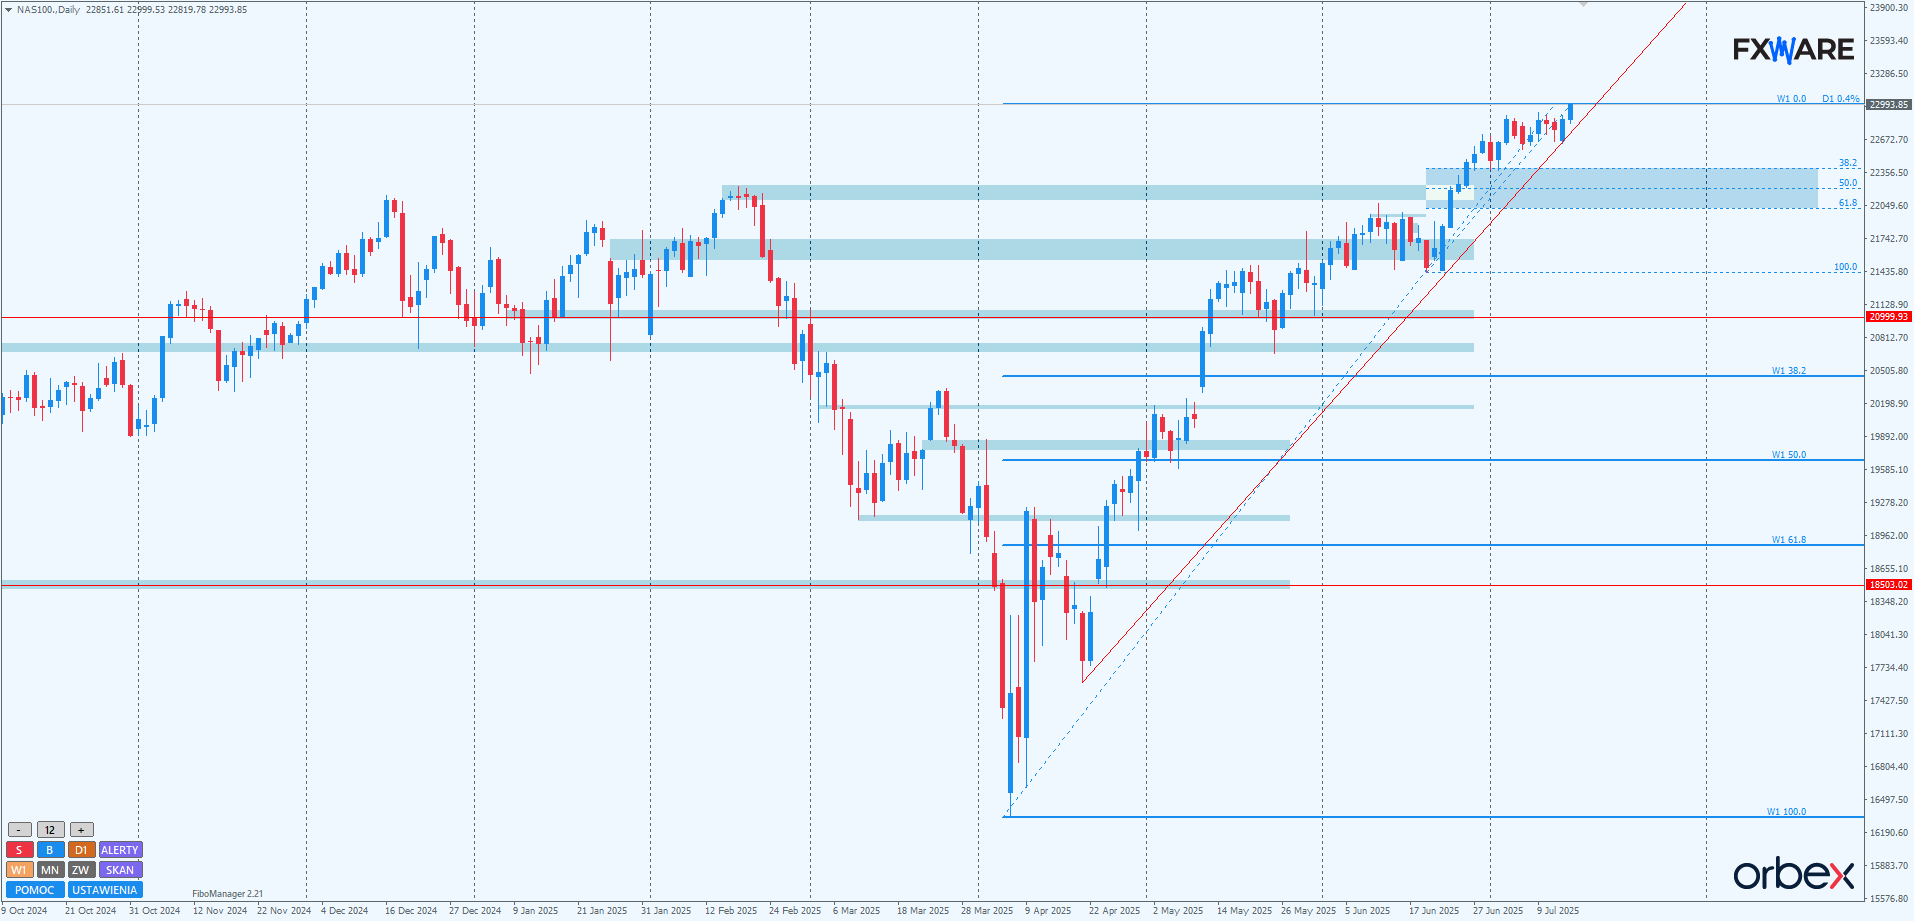
Task: Click the FXWARE logo
Action: pyautogui.click(x=1793, y=50)
